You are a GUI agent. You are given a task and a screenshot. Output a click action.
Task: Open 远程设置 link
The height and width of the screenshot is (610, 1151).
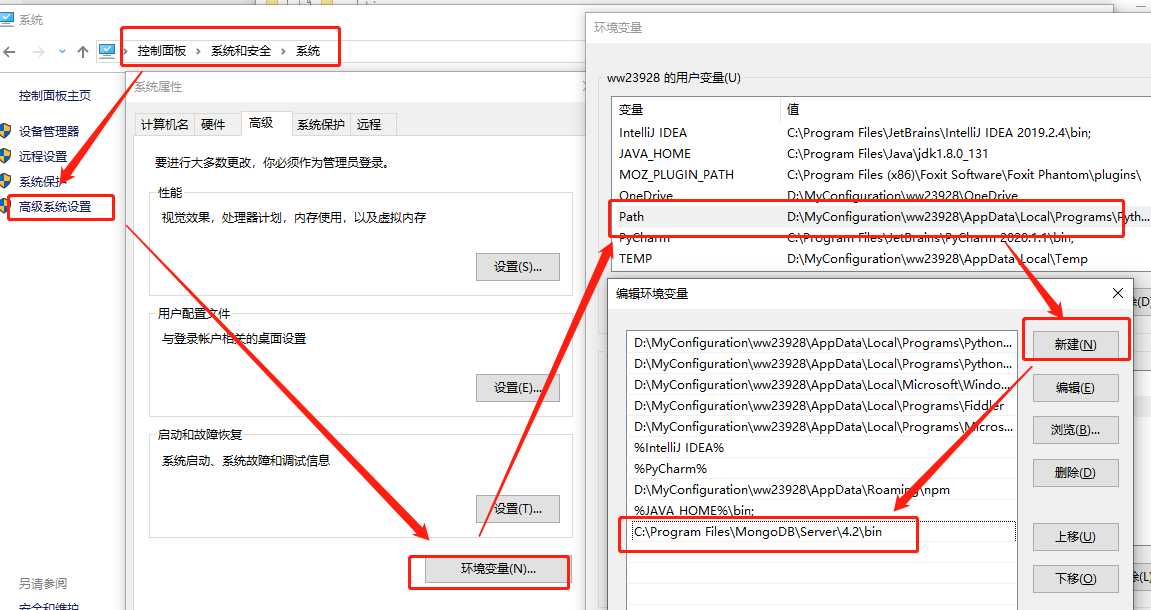point(43,156)
